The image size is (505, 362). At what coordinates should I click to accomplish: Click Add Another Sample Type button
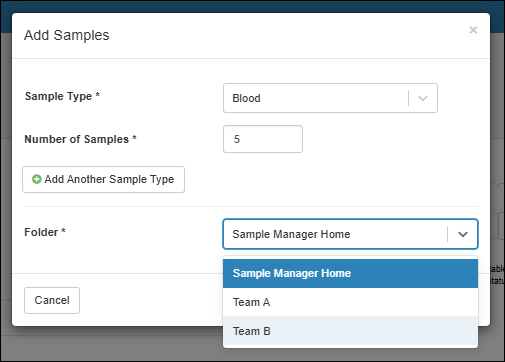[103, 179]
